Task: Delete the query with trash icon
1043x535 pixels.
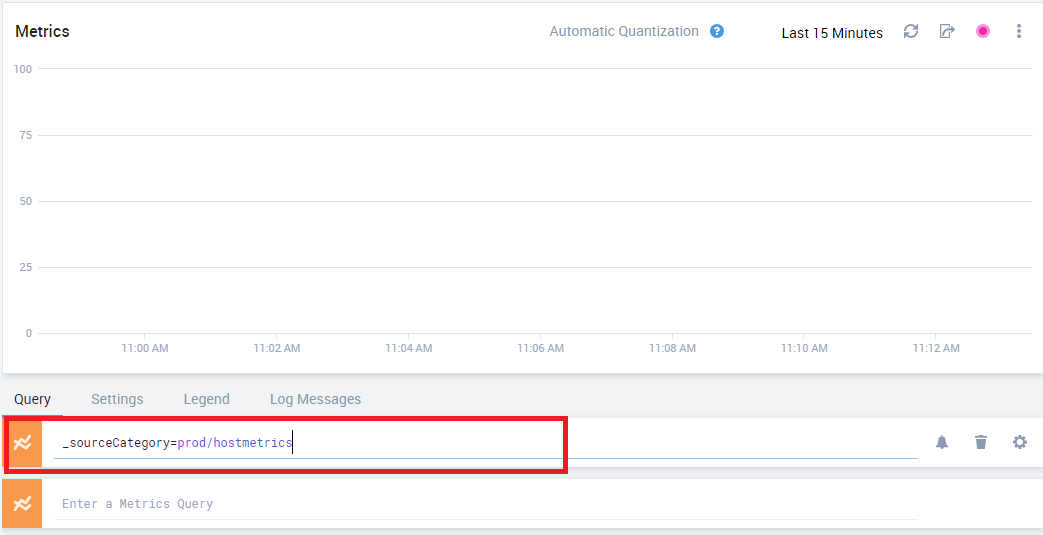Action: (981, 442)
